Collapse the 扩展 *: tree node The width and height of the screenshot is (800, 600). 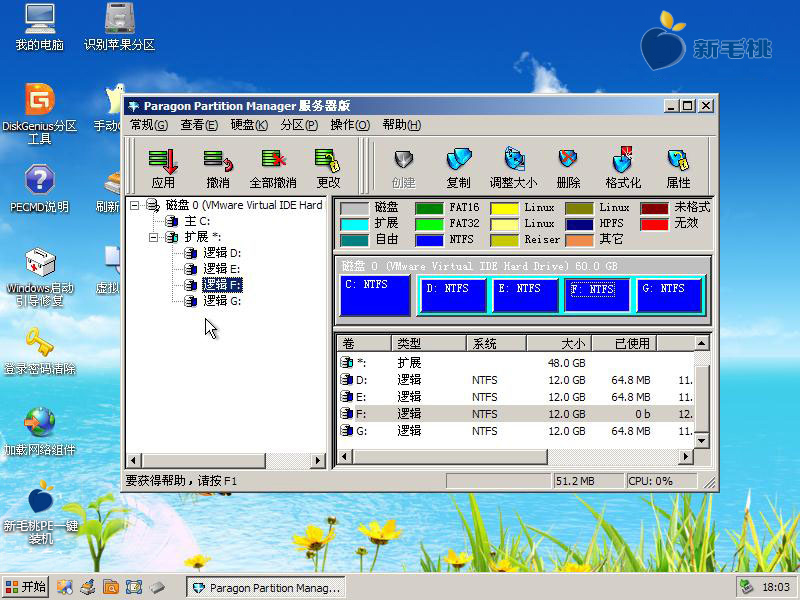click(x=153, y=237)
